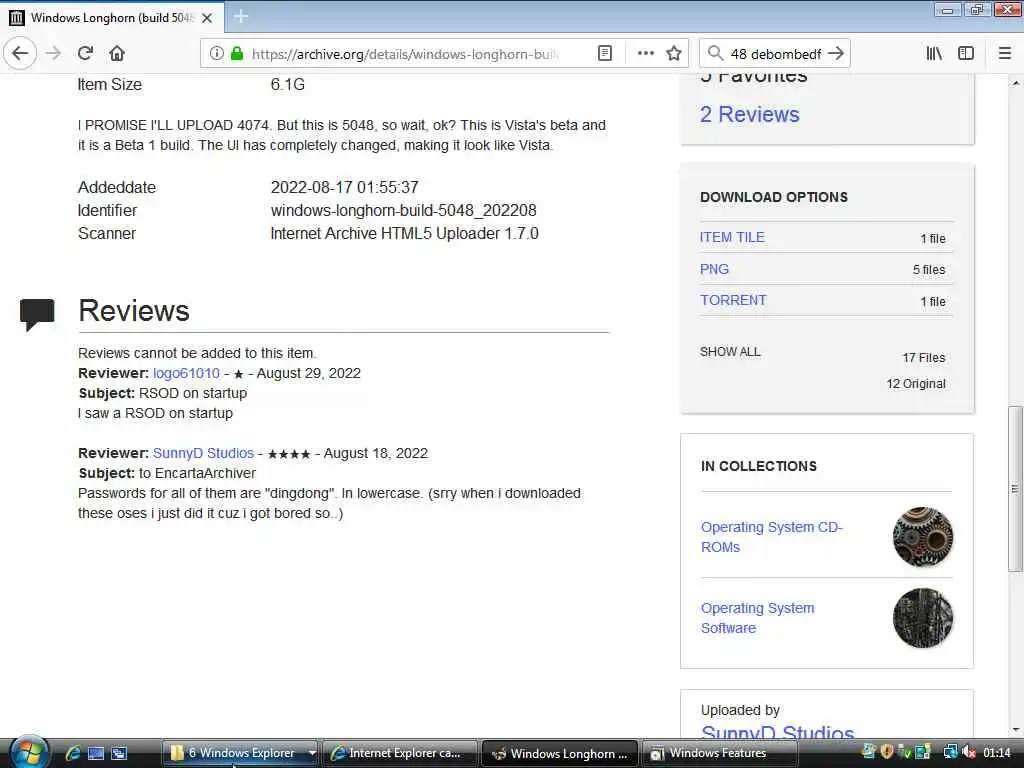Image resolution: width=1024 pixels, height=768 pixels.
Task: Open the Windows Start orb
Action: pos(27,754)
